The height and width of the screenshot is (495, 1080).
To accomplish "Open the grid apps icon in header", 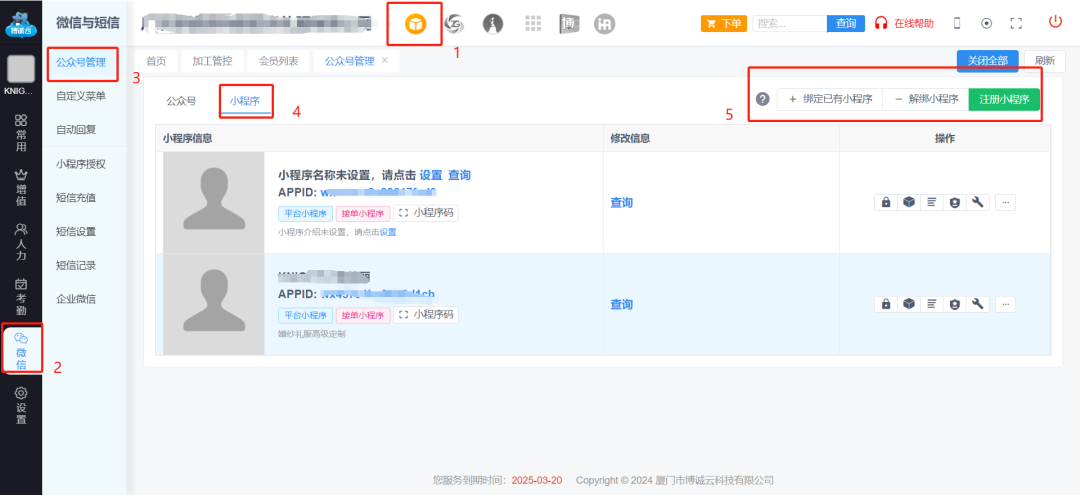I will tap(533, 24).
